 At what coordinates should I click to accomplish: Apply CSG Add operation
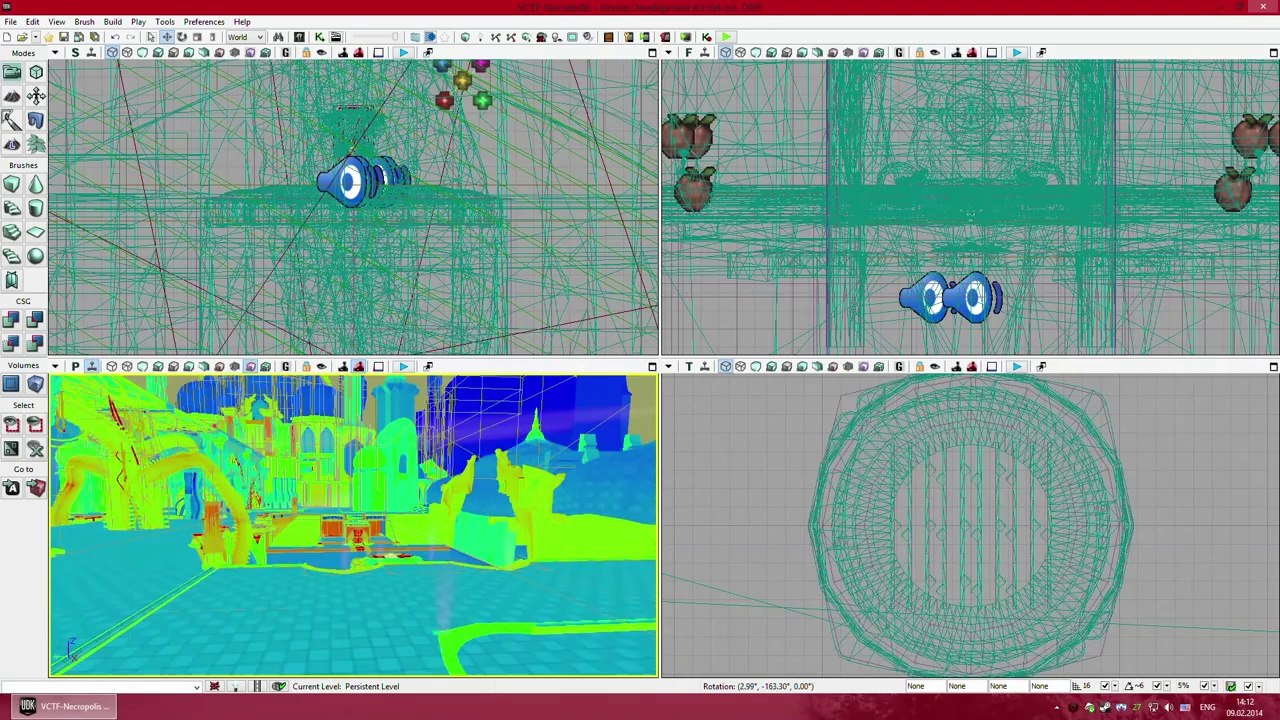tap(12, 320)
